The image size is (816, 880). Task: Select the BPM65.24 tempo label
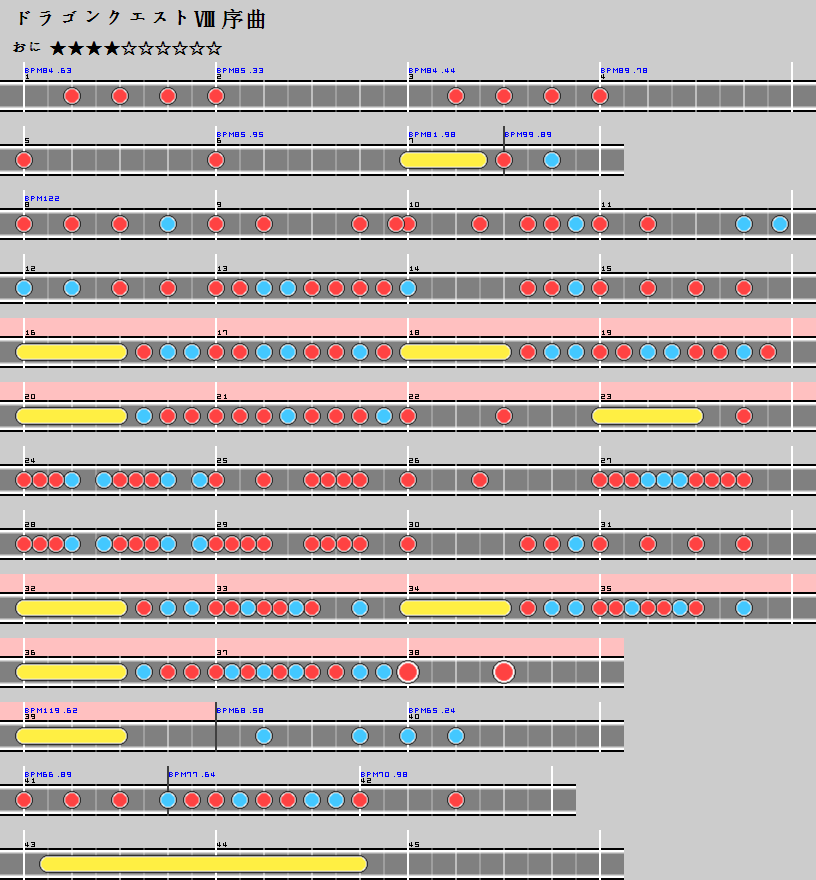tap(432, 710)
